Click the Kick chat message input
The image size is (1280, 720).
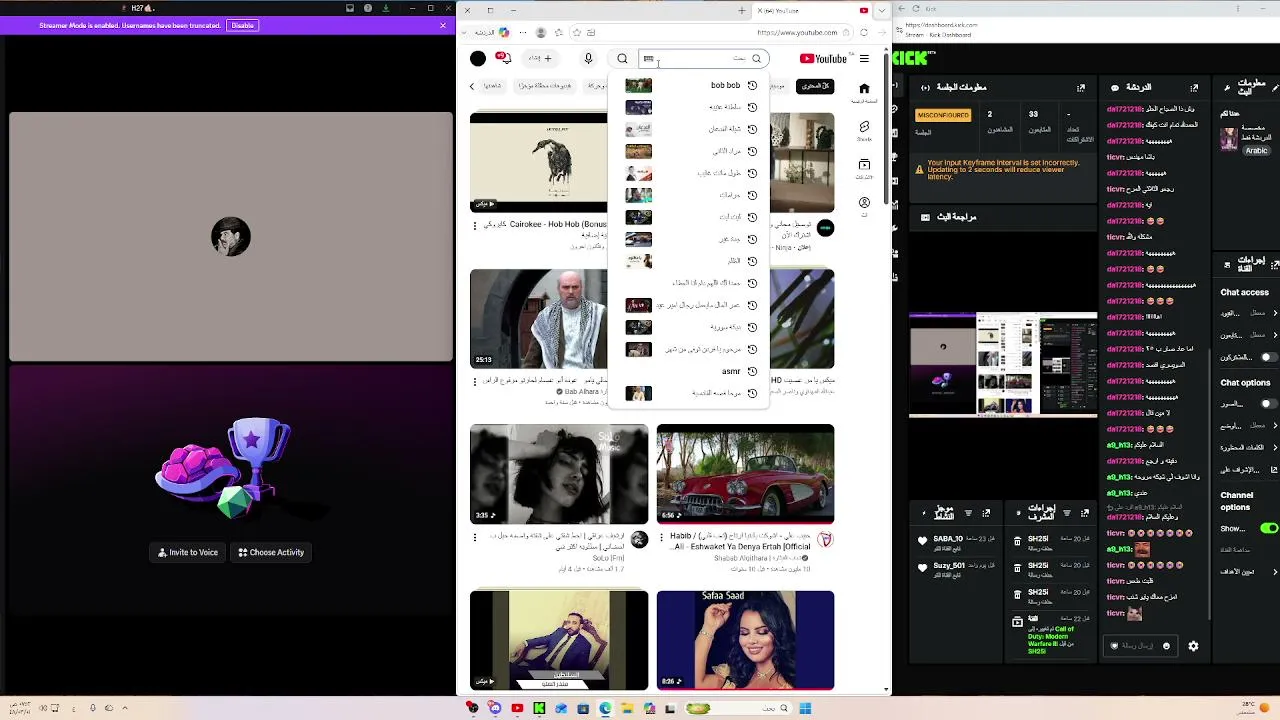point(1140,646)
